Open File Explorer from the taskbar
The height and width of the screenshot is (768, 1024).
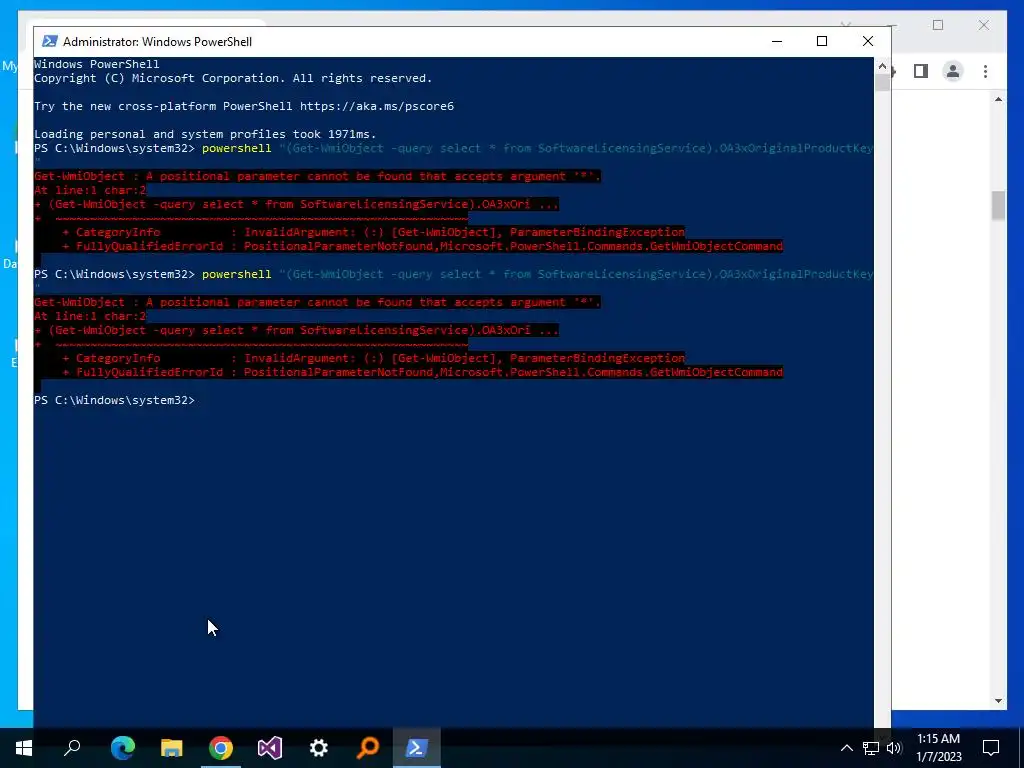171,748
